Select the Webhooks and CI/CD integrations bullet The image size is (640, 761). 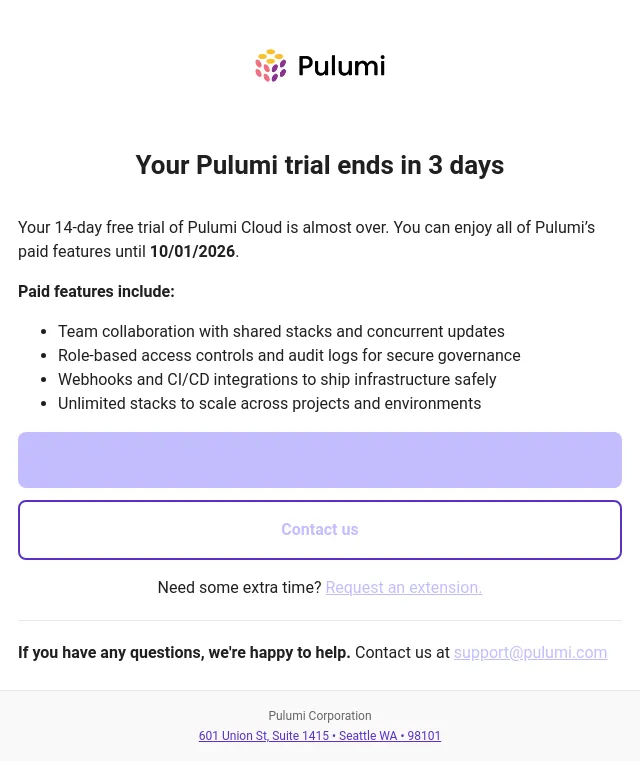click(x=277, y=379)
